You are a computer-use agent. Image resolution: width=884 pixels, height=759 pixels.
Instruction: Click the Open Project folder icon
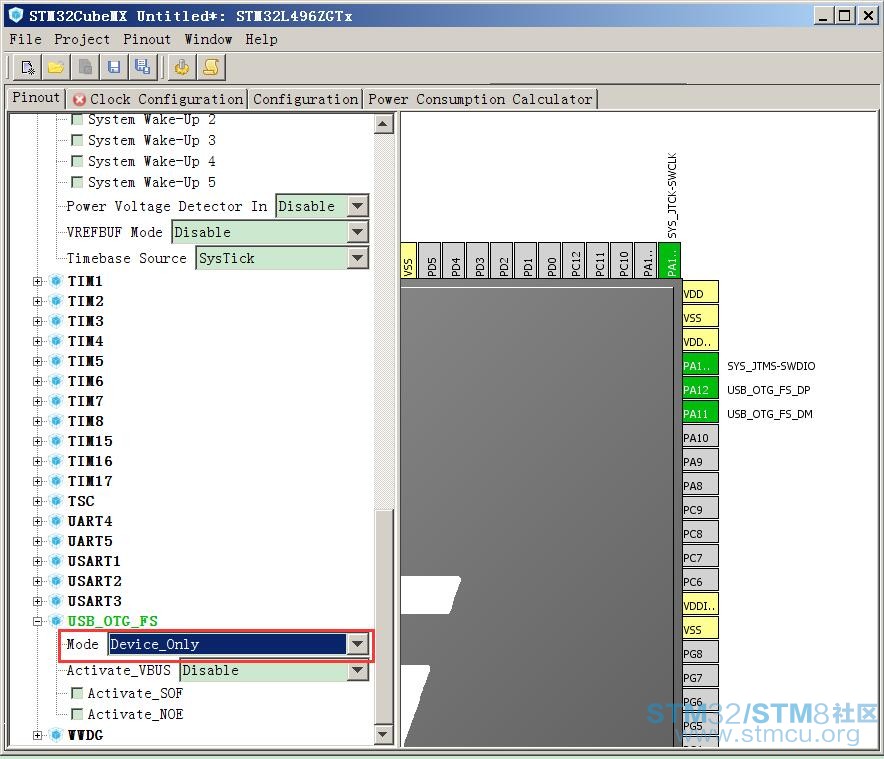[56, 68]
